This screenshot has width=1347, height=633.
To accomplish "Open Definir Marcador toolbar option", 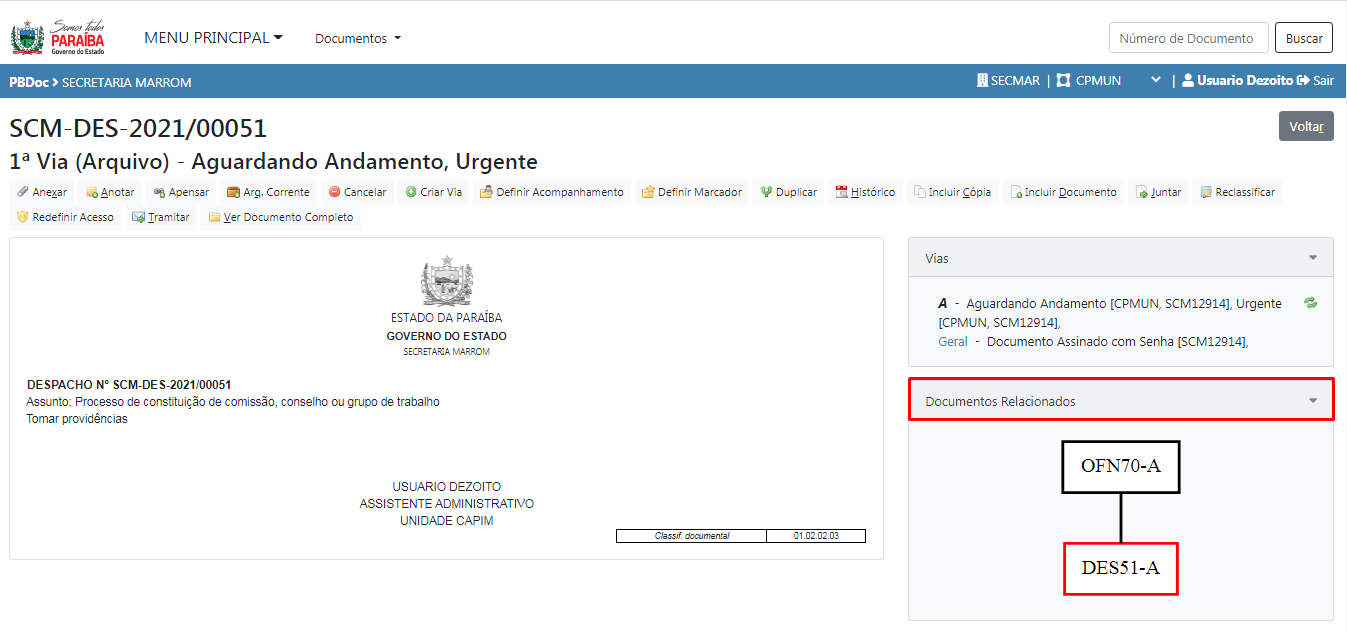I will [691, 192].
